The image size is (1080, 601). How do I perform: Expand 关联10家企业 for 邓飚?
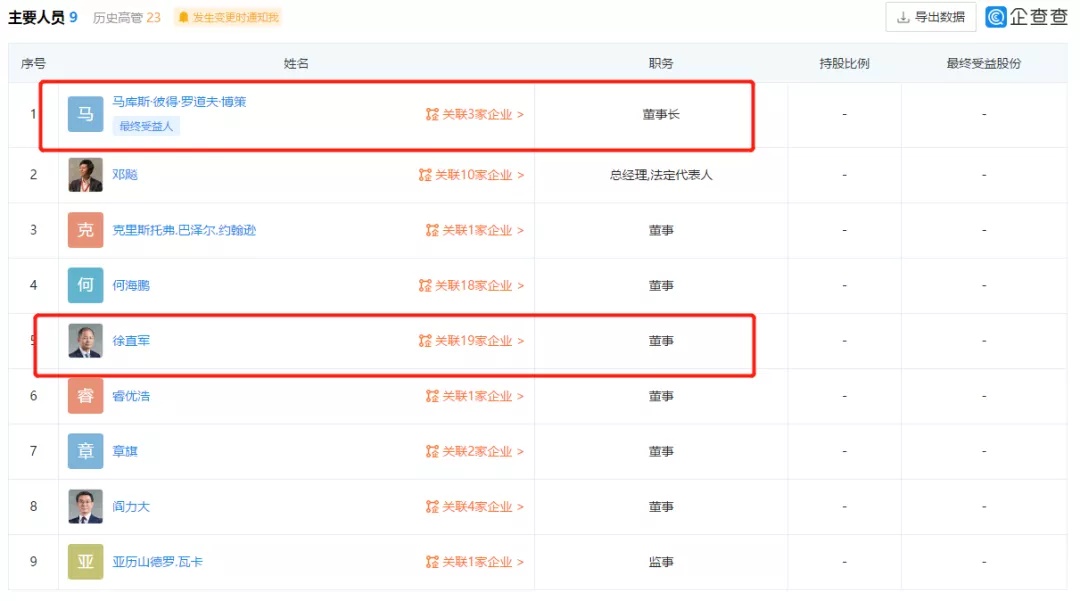471,175
